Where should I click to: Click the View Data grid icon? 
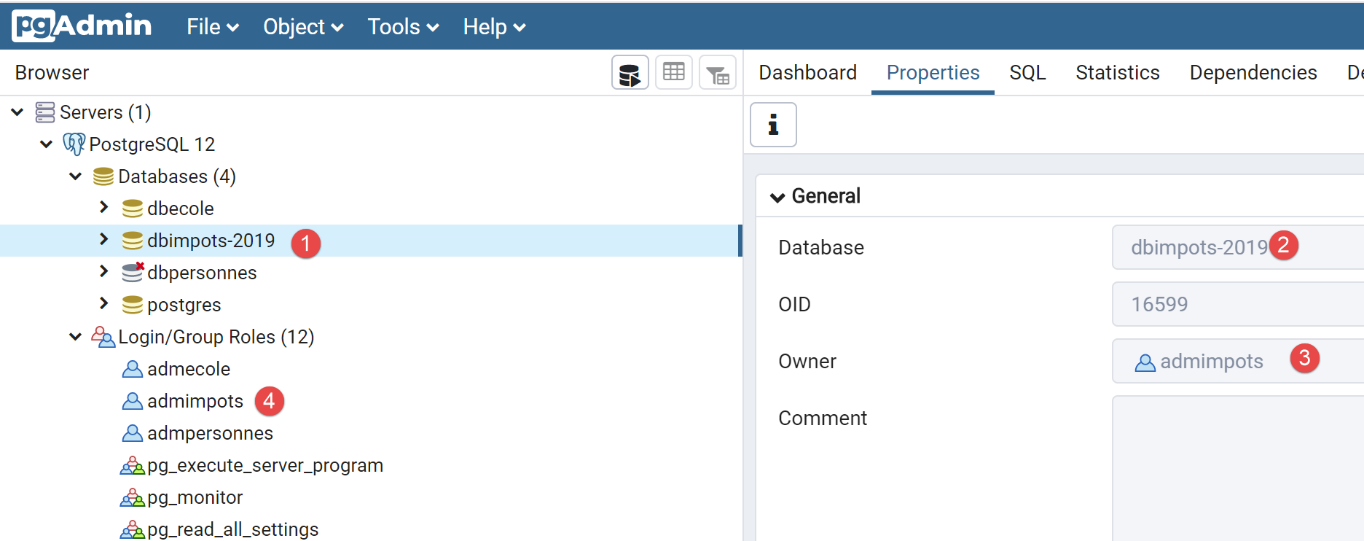click(674, 73)
